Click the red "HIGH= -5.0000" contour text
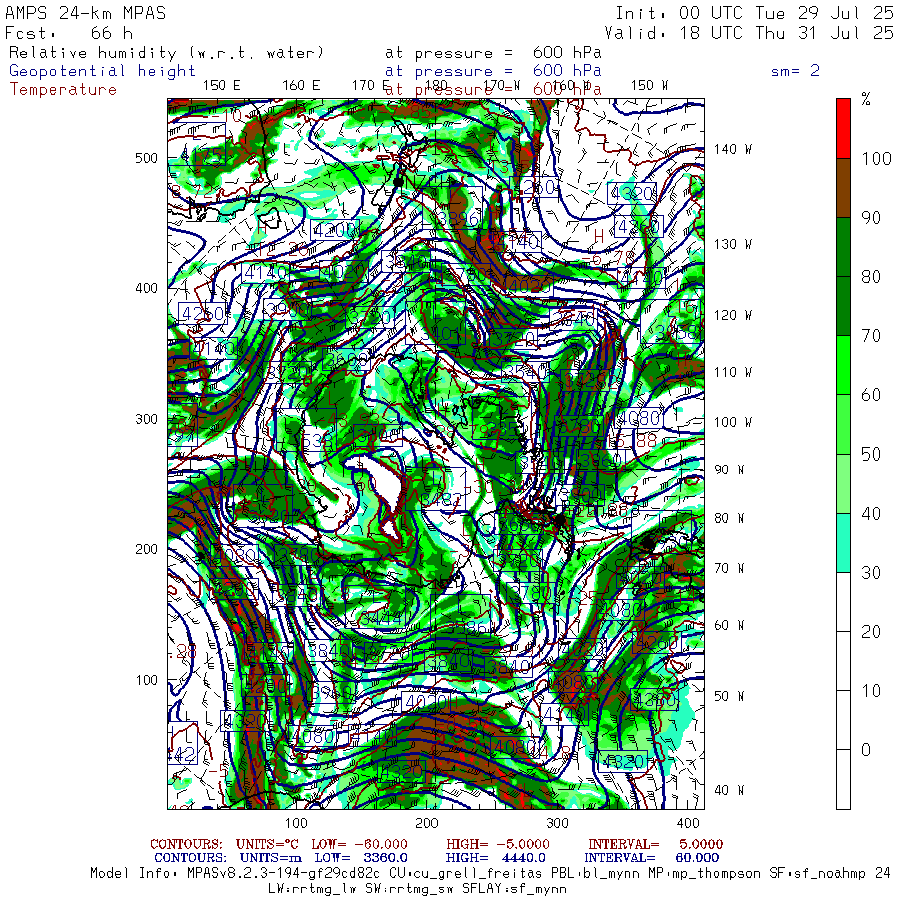The image size is (900, 900). (498, 844)
